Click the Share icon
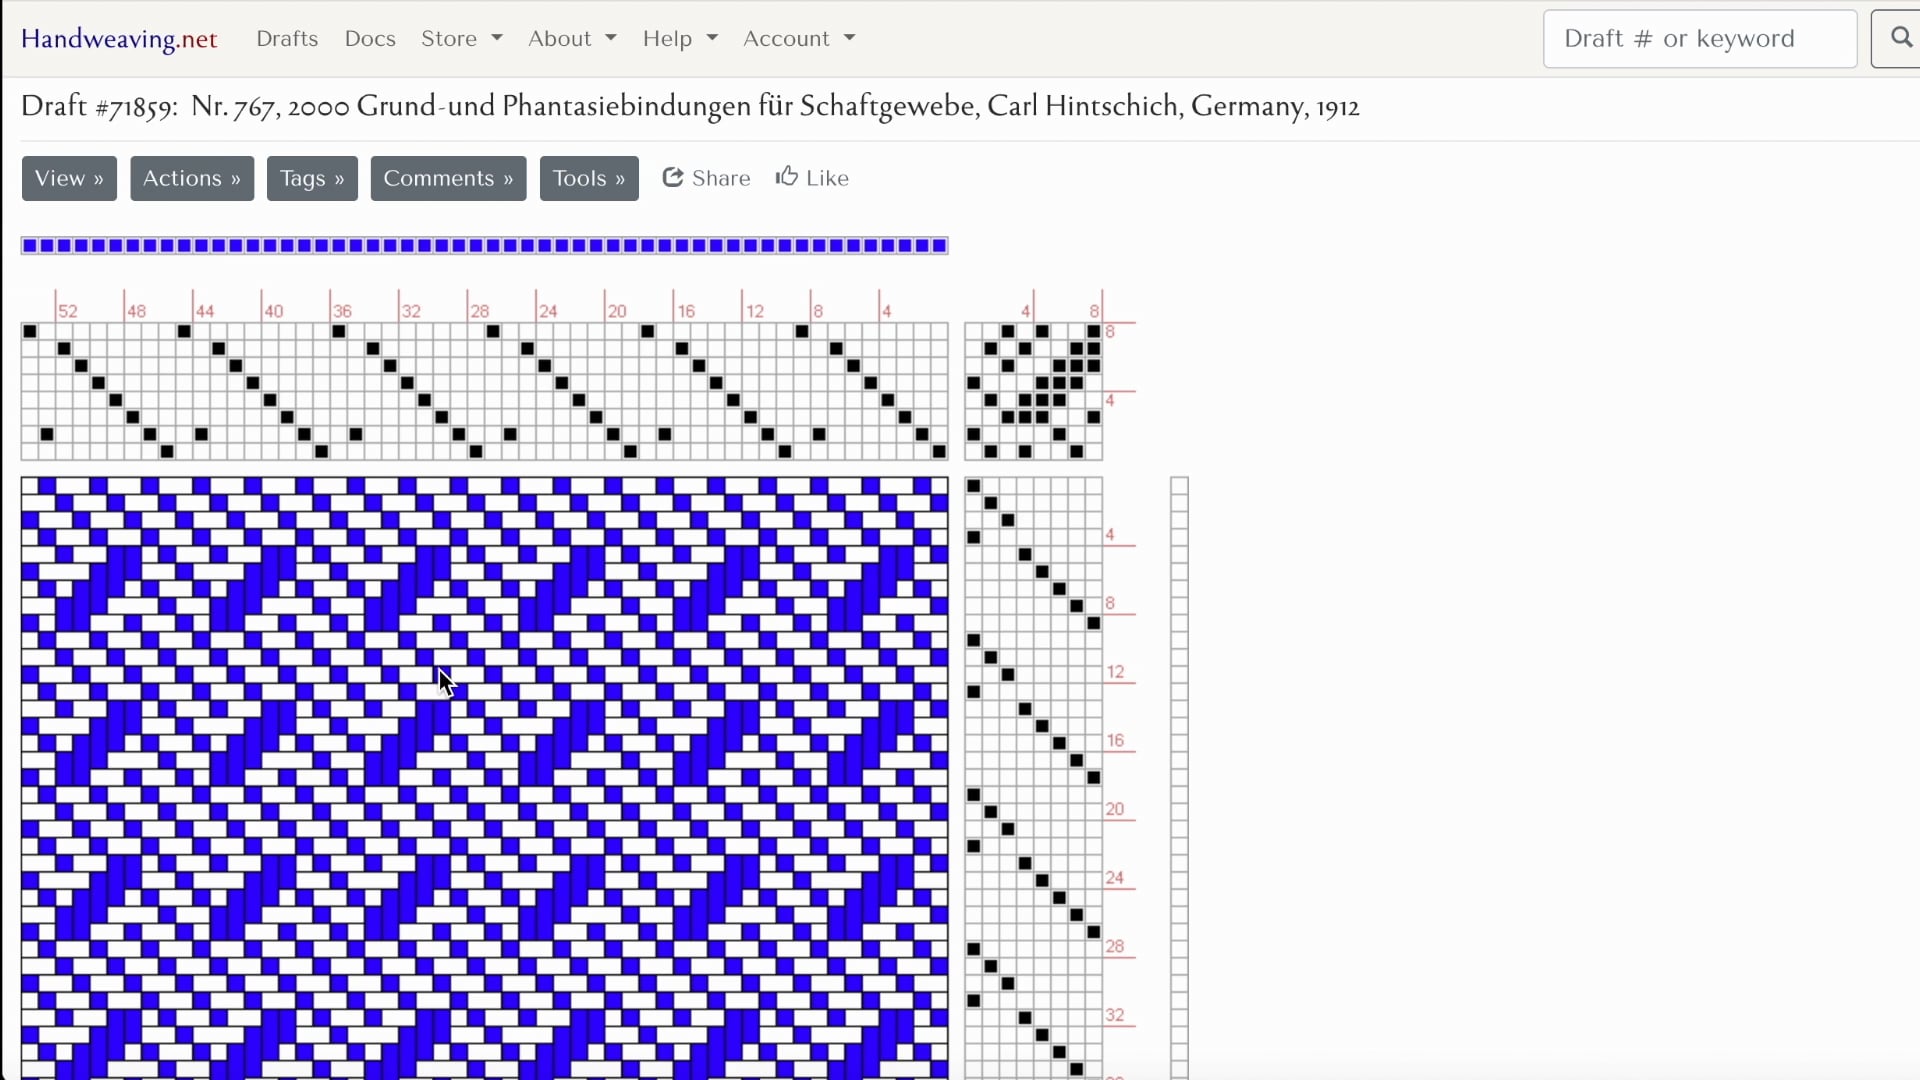This screenshot has height=1080, width=1920. coord(674,177)
